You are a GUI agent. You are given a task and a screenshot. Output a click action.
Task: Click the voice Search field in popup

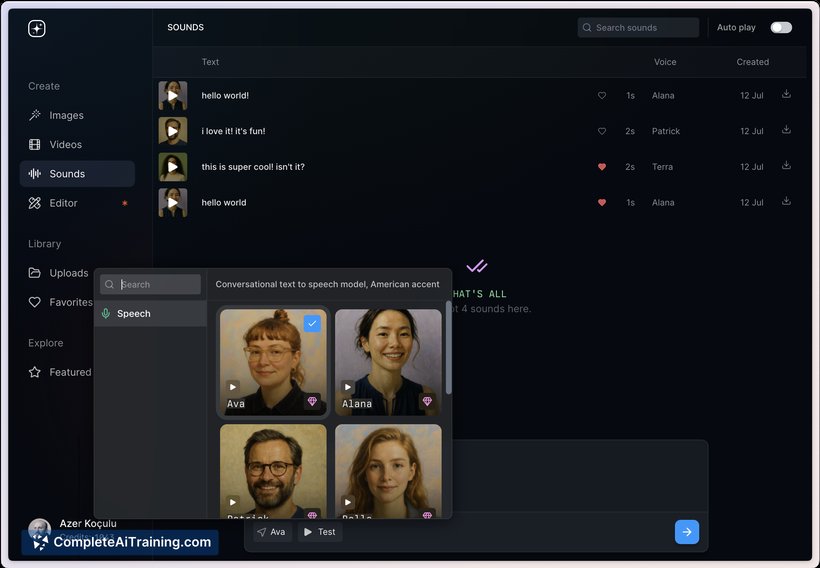(151, 285)
